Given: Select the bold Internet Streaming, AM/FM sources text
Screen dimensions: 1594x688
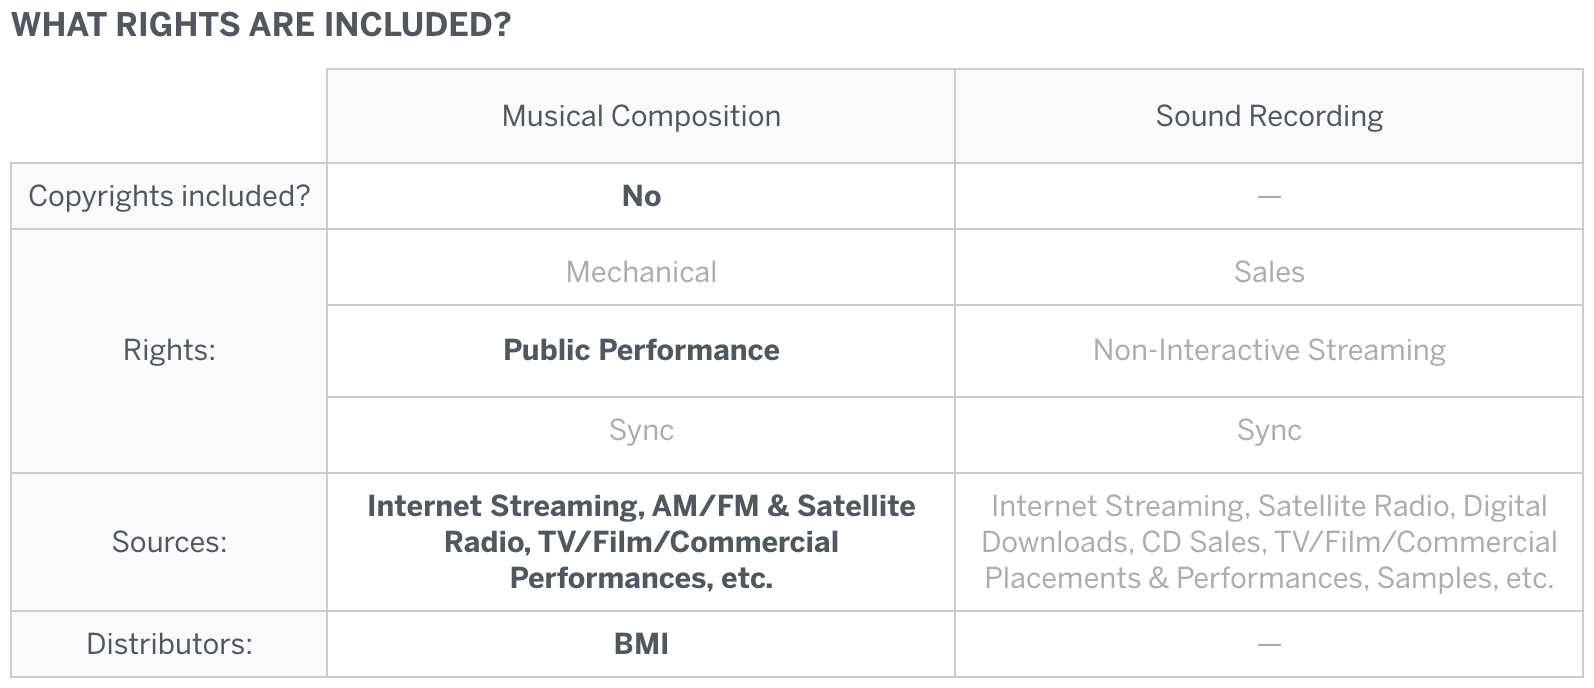Looking at the screenshot, I should coord(641,542).
